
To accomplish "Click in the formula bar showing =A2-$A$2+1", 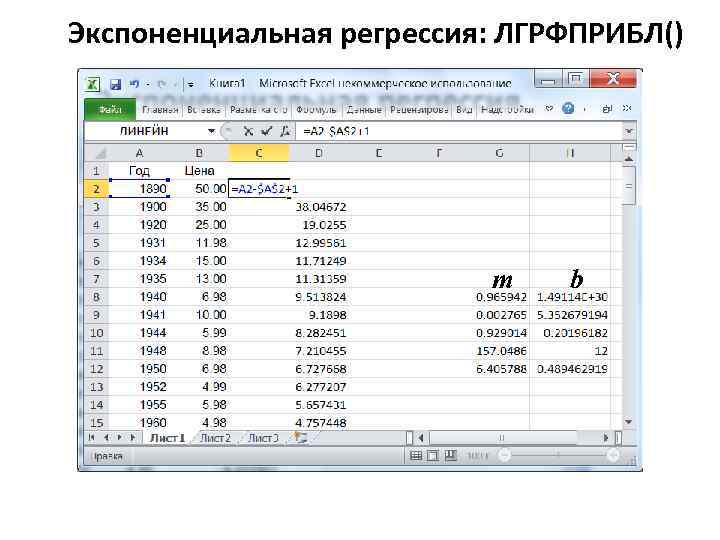I will (x=459, y=132).
